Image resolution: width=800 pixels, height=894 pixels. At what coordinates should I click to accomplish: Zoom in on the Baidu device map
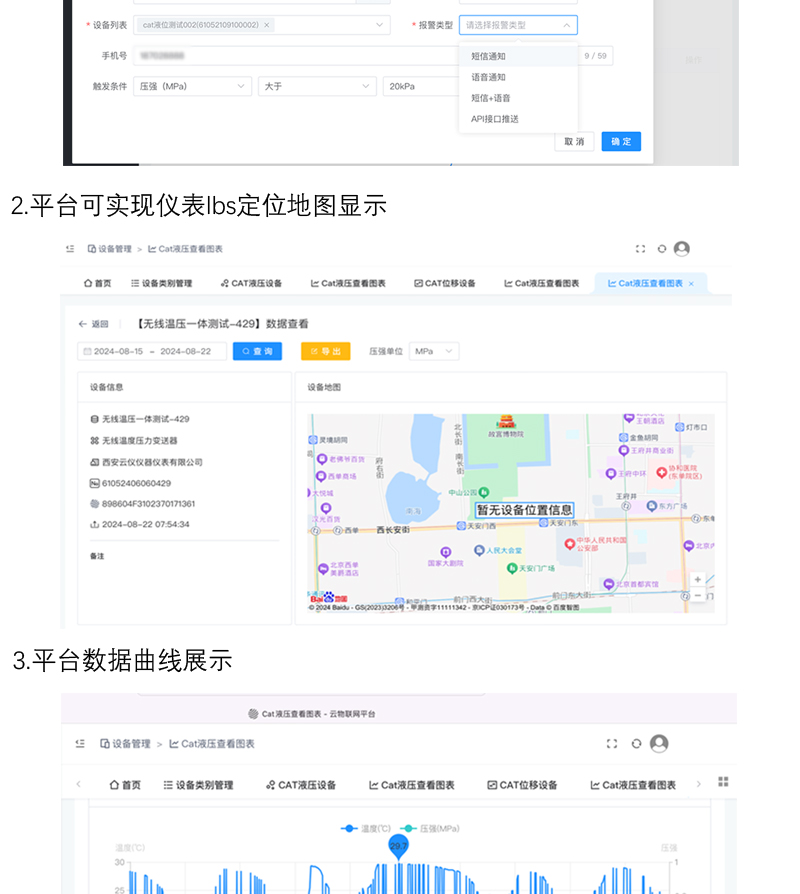click(698, 580)
